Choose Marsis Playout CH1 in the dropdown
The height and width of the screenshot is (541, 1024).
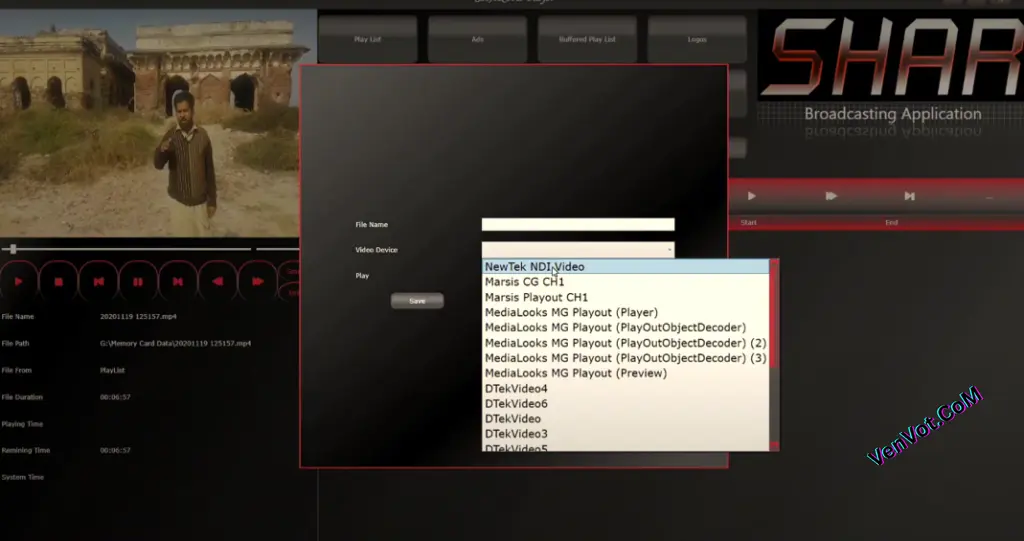[x=626, y=297]
